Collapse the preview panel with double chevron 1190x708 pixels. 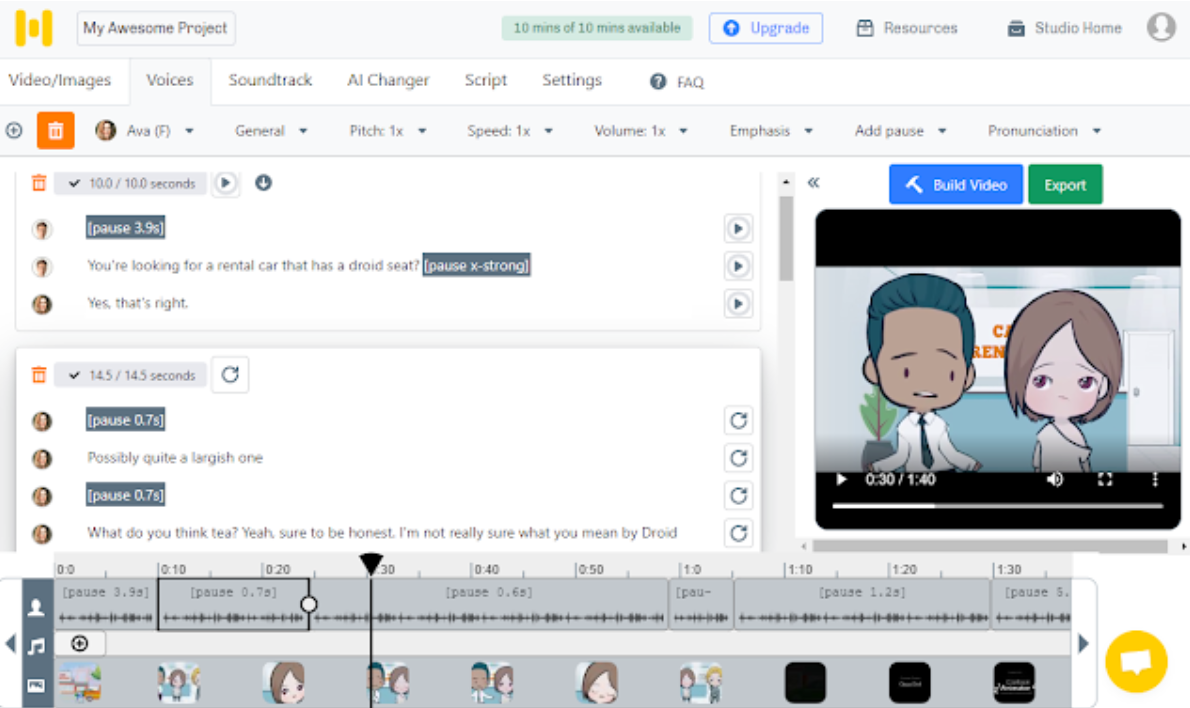[813, 183]
